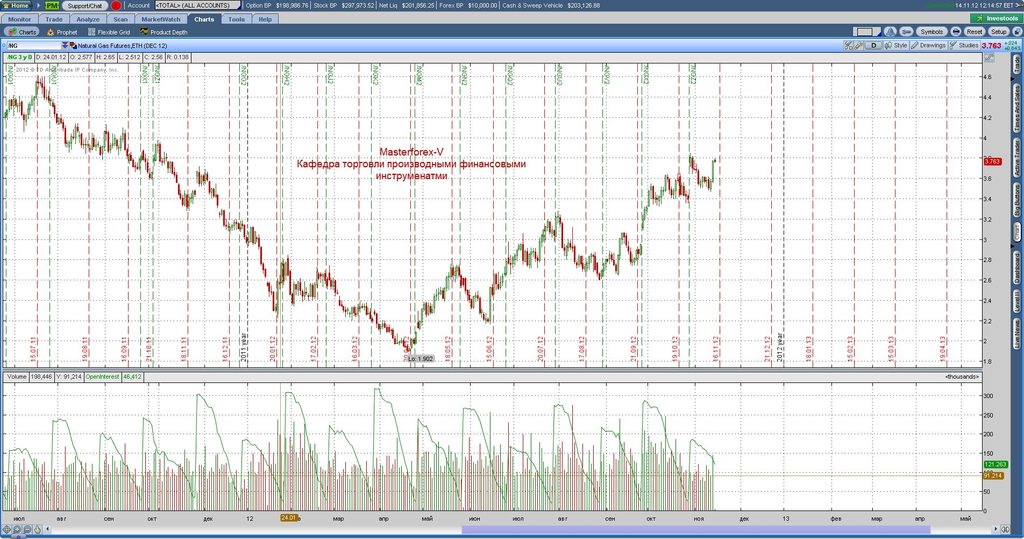Expand the symbol selector arrow next to NG
1024x539 pixels.
click(65, 46)
